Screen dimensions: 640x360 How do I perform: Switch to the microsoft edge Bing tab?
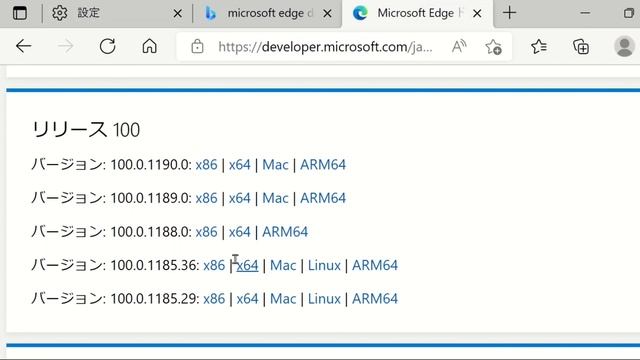tap(268, 13)
